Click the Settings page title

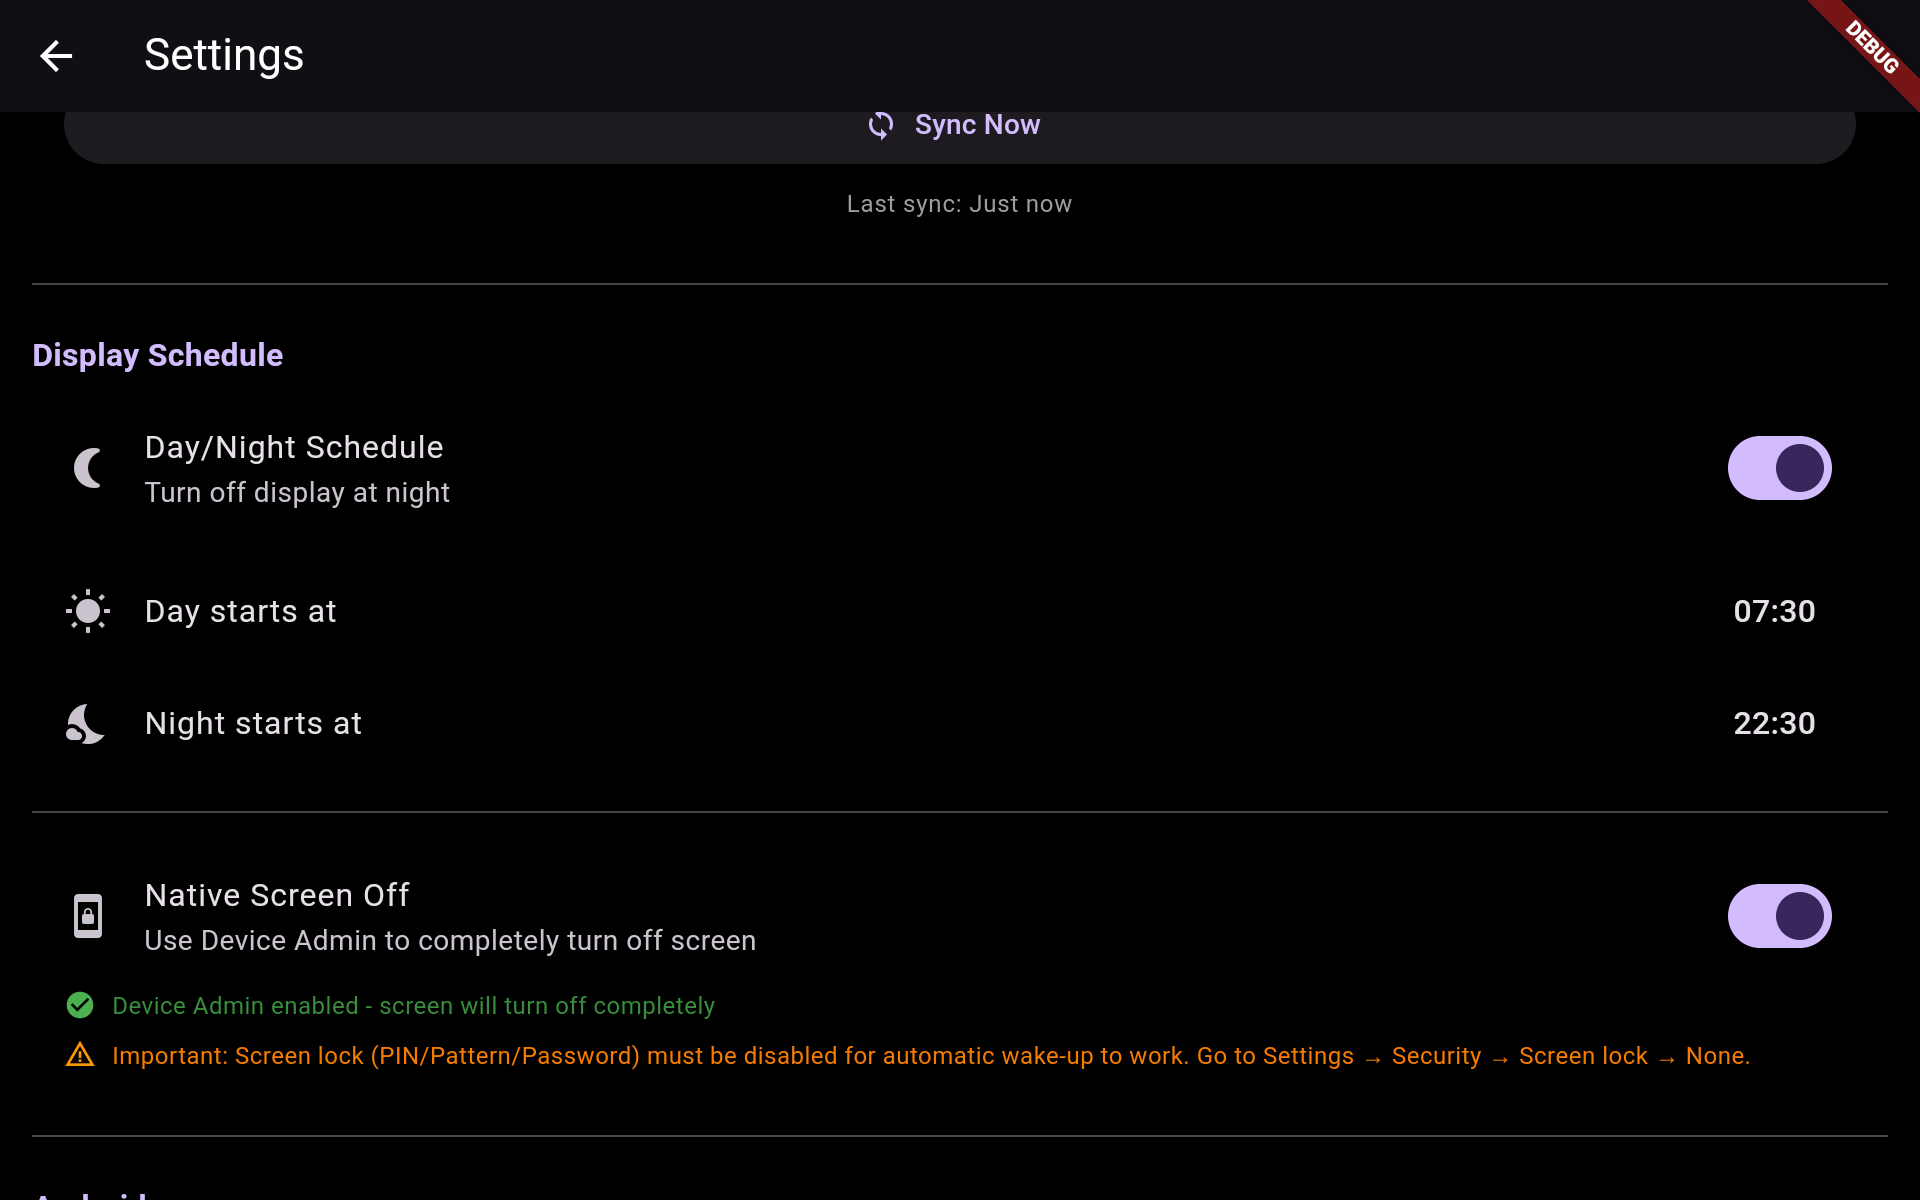pyautogui.click(x=224, y=55)
